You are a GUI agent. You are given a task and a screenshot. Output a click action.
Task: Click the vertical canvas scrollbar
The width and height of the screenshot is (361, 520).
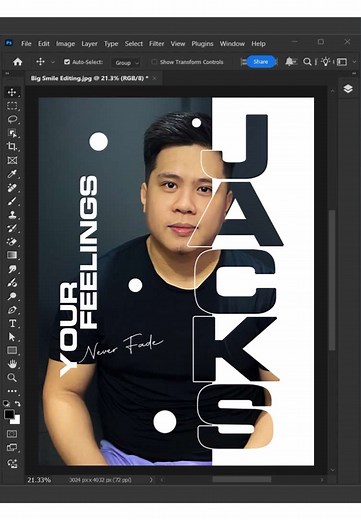pos(332,280)
